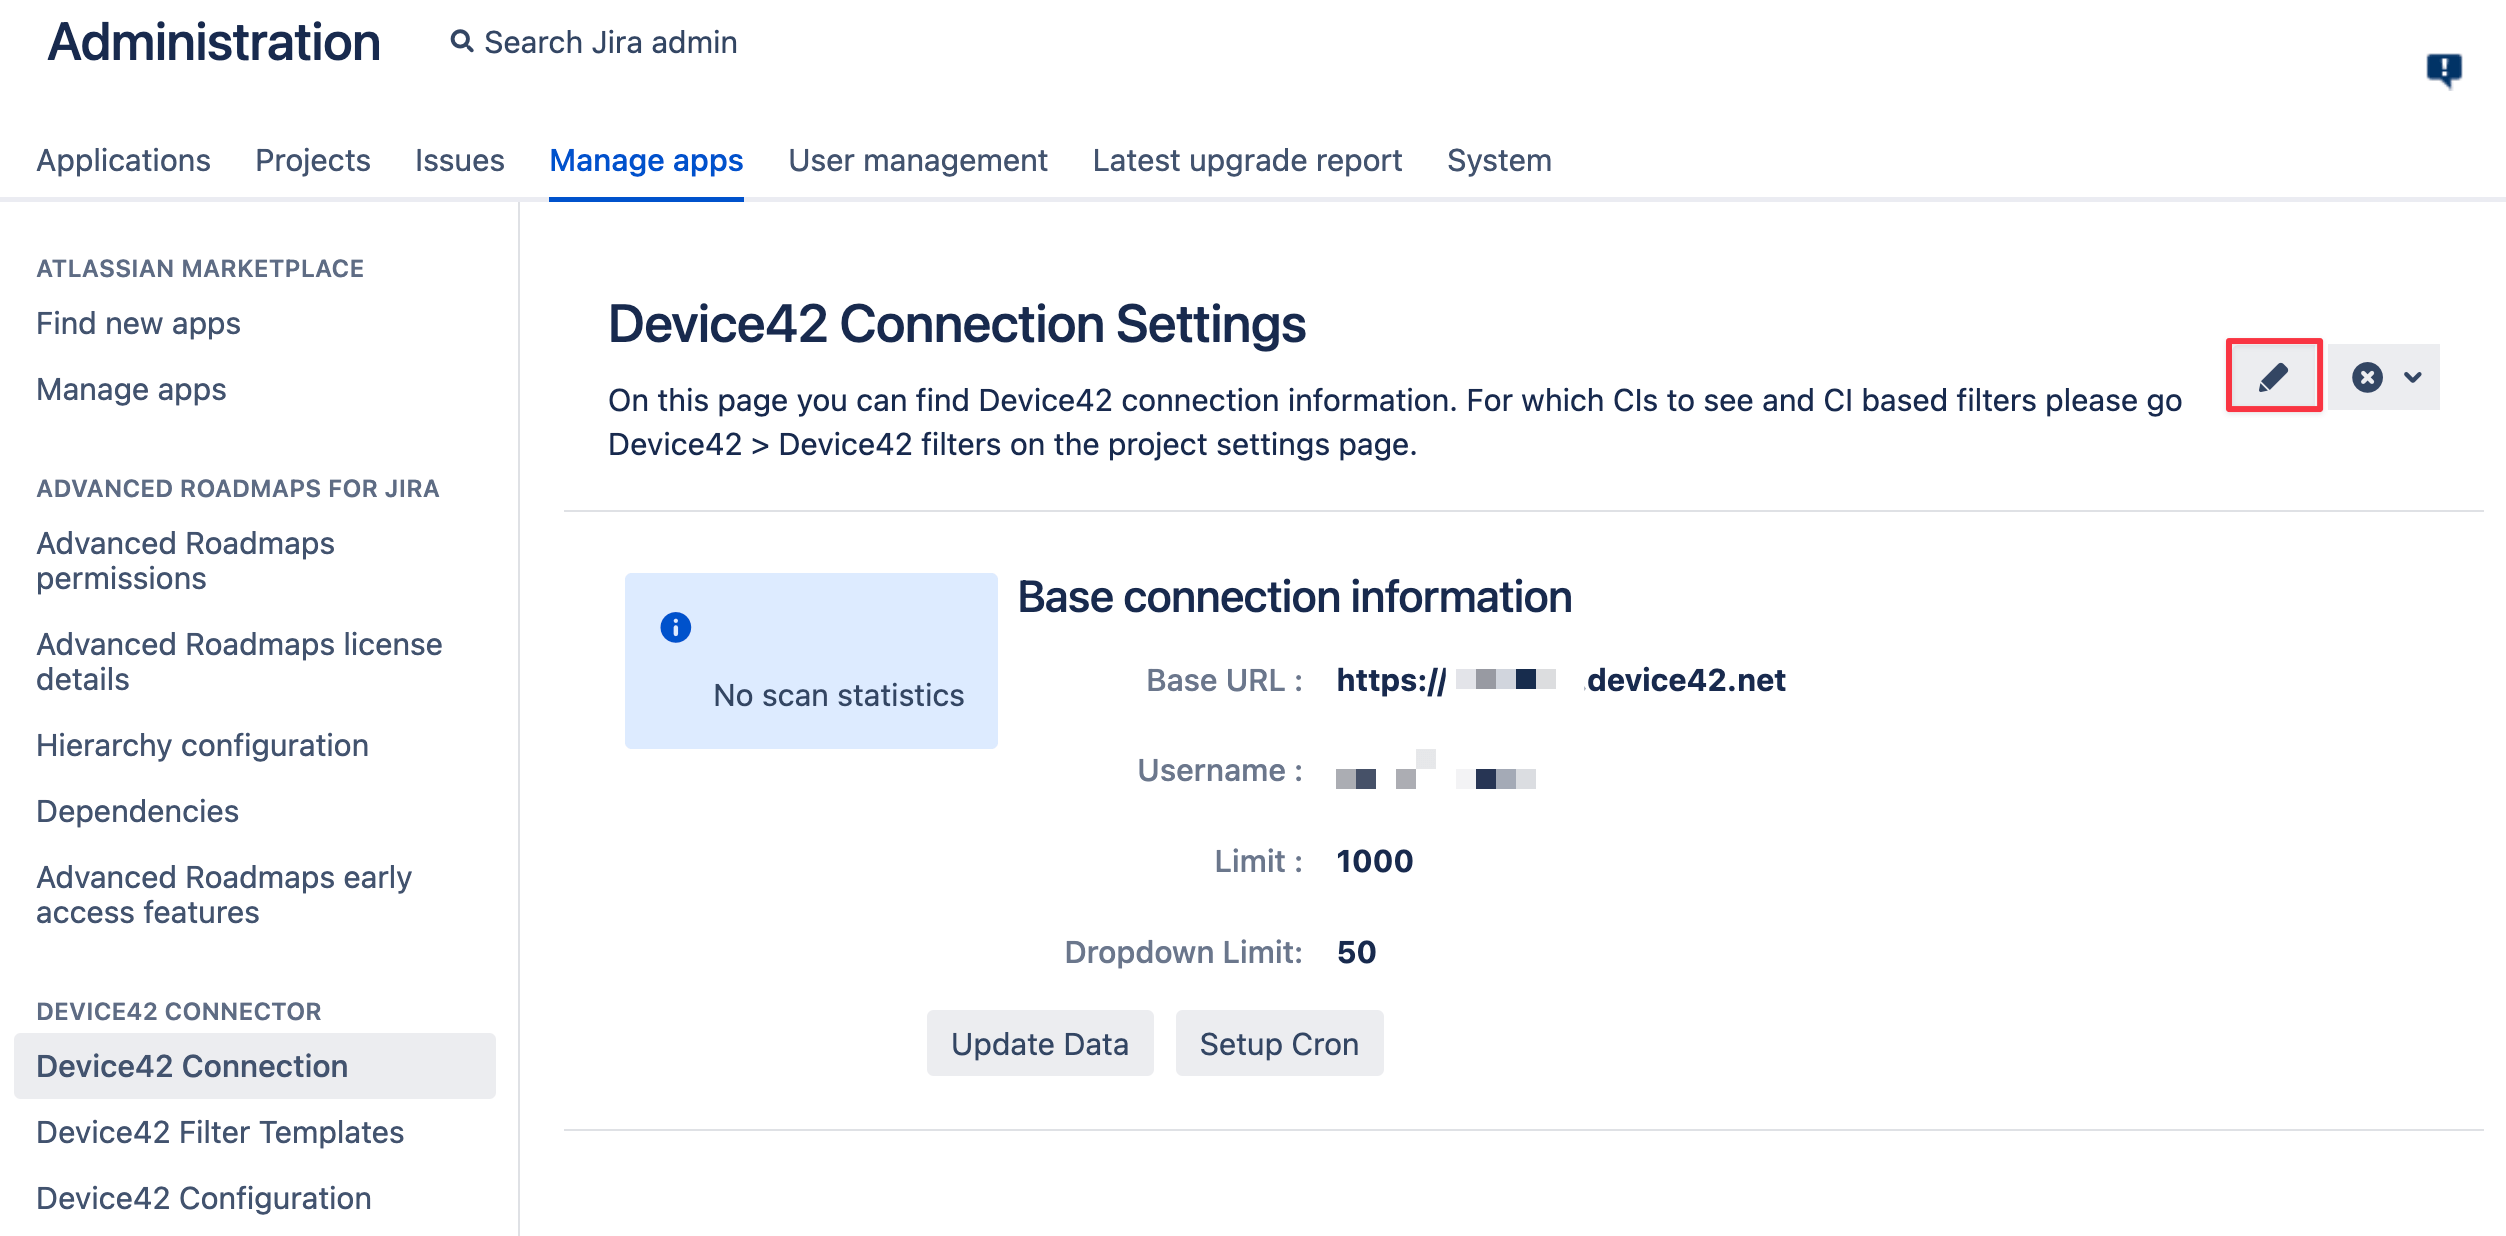This screenshot has height=1236, width=2506.
Task: Open Advanced Roadmaps permissions page
Action: [x=185, y=560]
